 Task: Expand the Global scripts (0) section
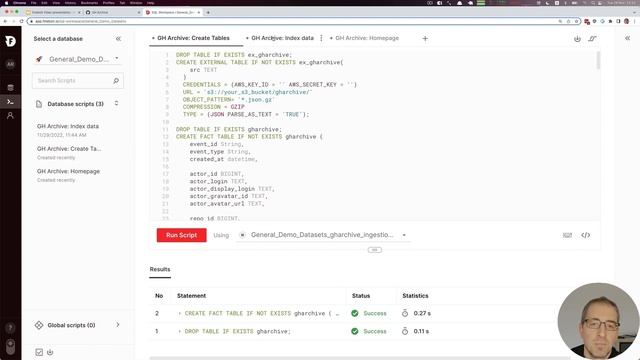[118, 325]
